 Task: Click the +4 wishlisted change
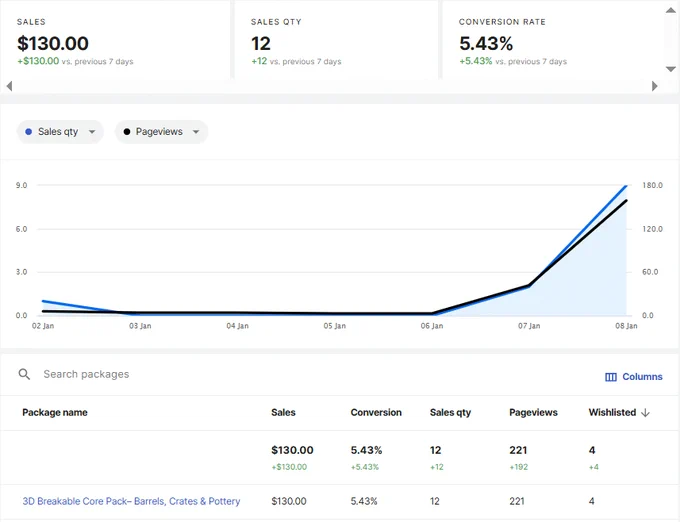tap(594, 467)
